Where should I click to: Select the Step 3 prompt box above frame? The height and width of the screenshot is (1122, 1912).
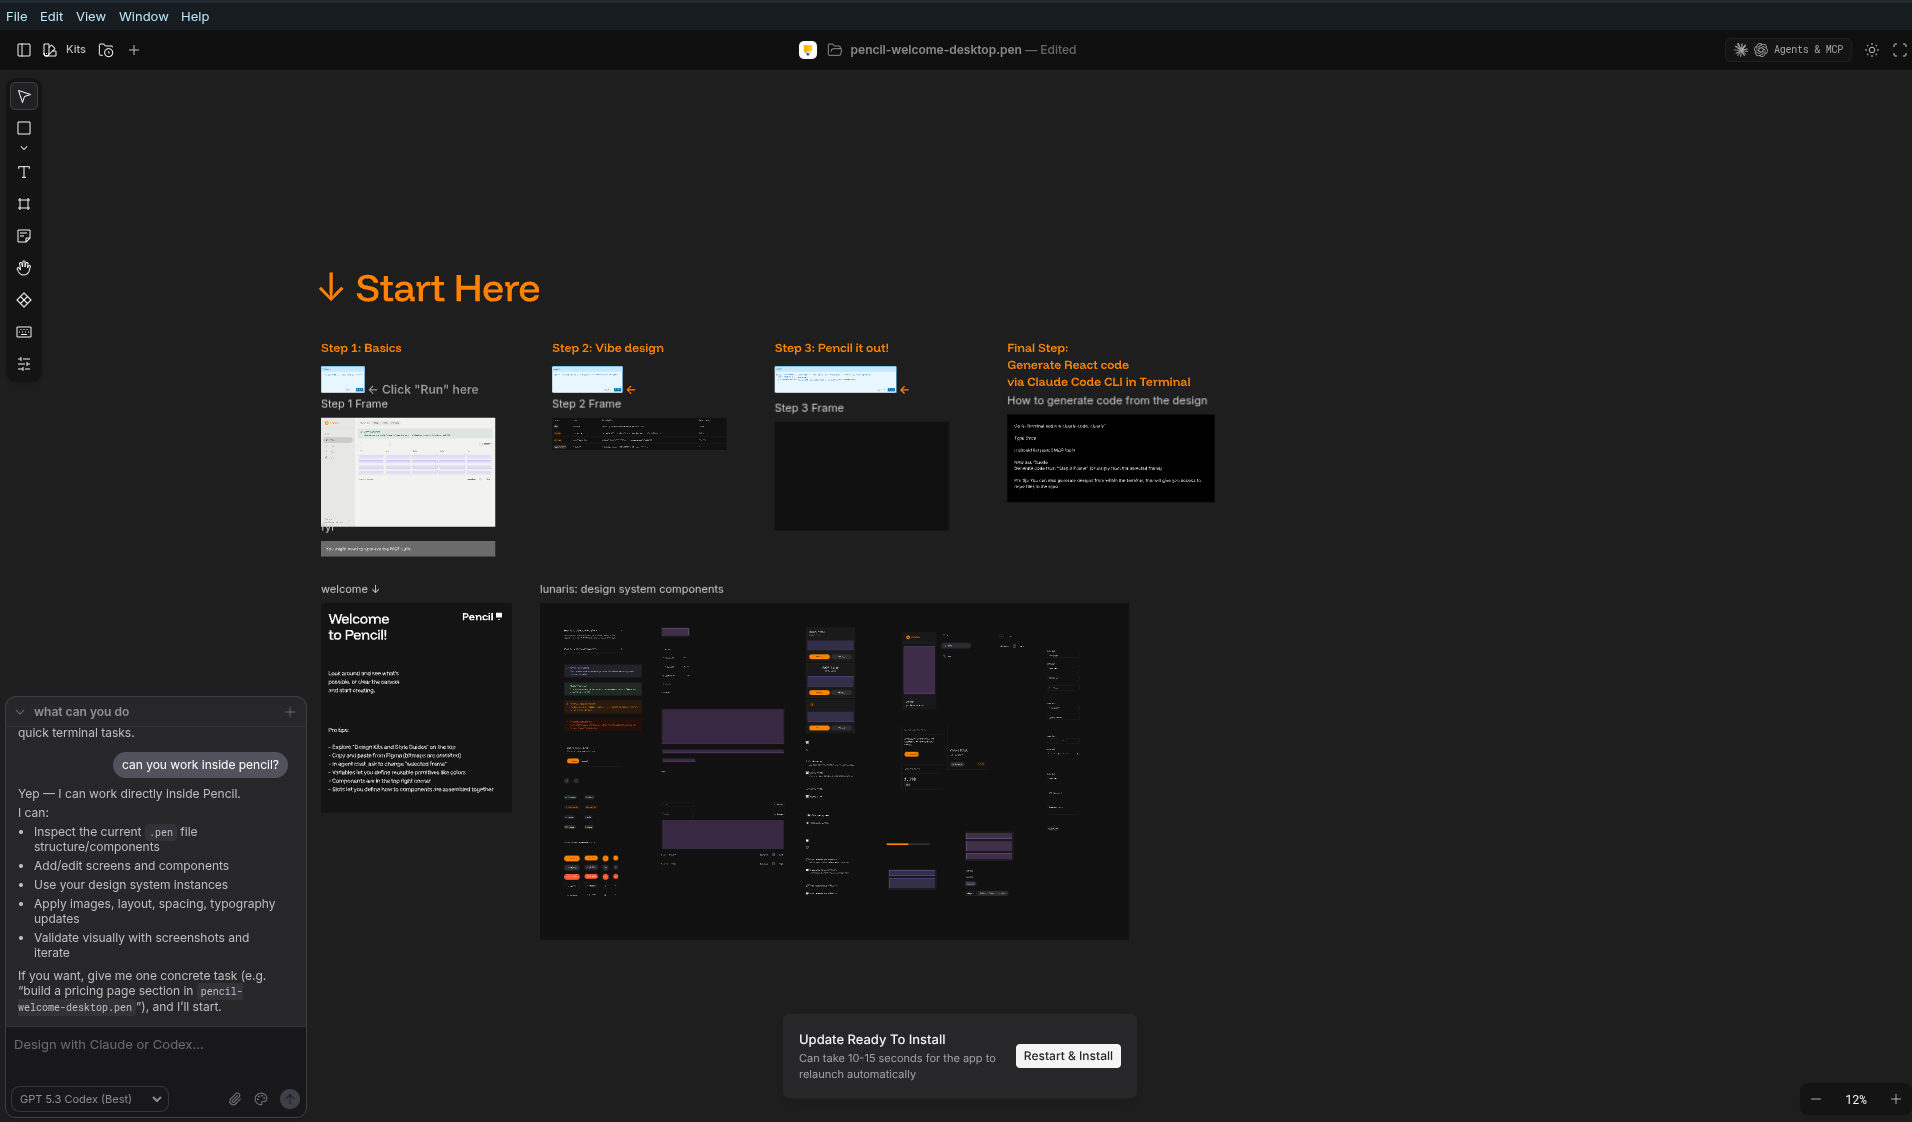click(x=836, y=379)
